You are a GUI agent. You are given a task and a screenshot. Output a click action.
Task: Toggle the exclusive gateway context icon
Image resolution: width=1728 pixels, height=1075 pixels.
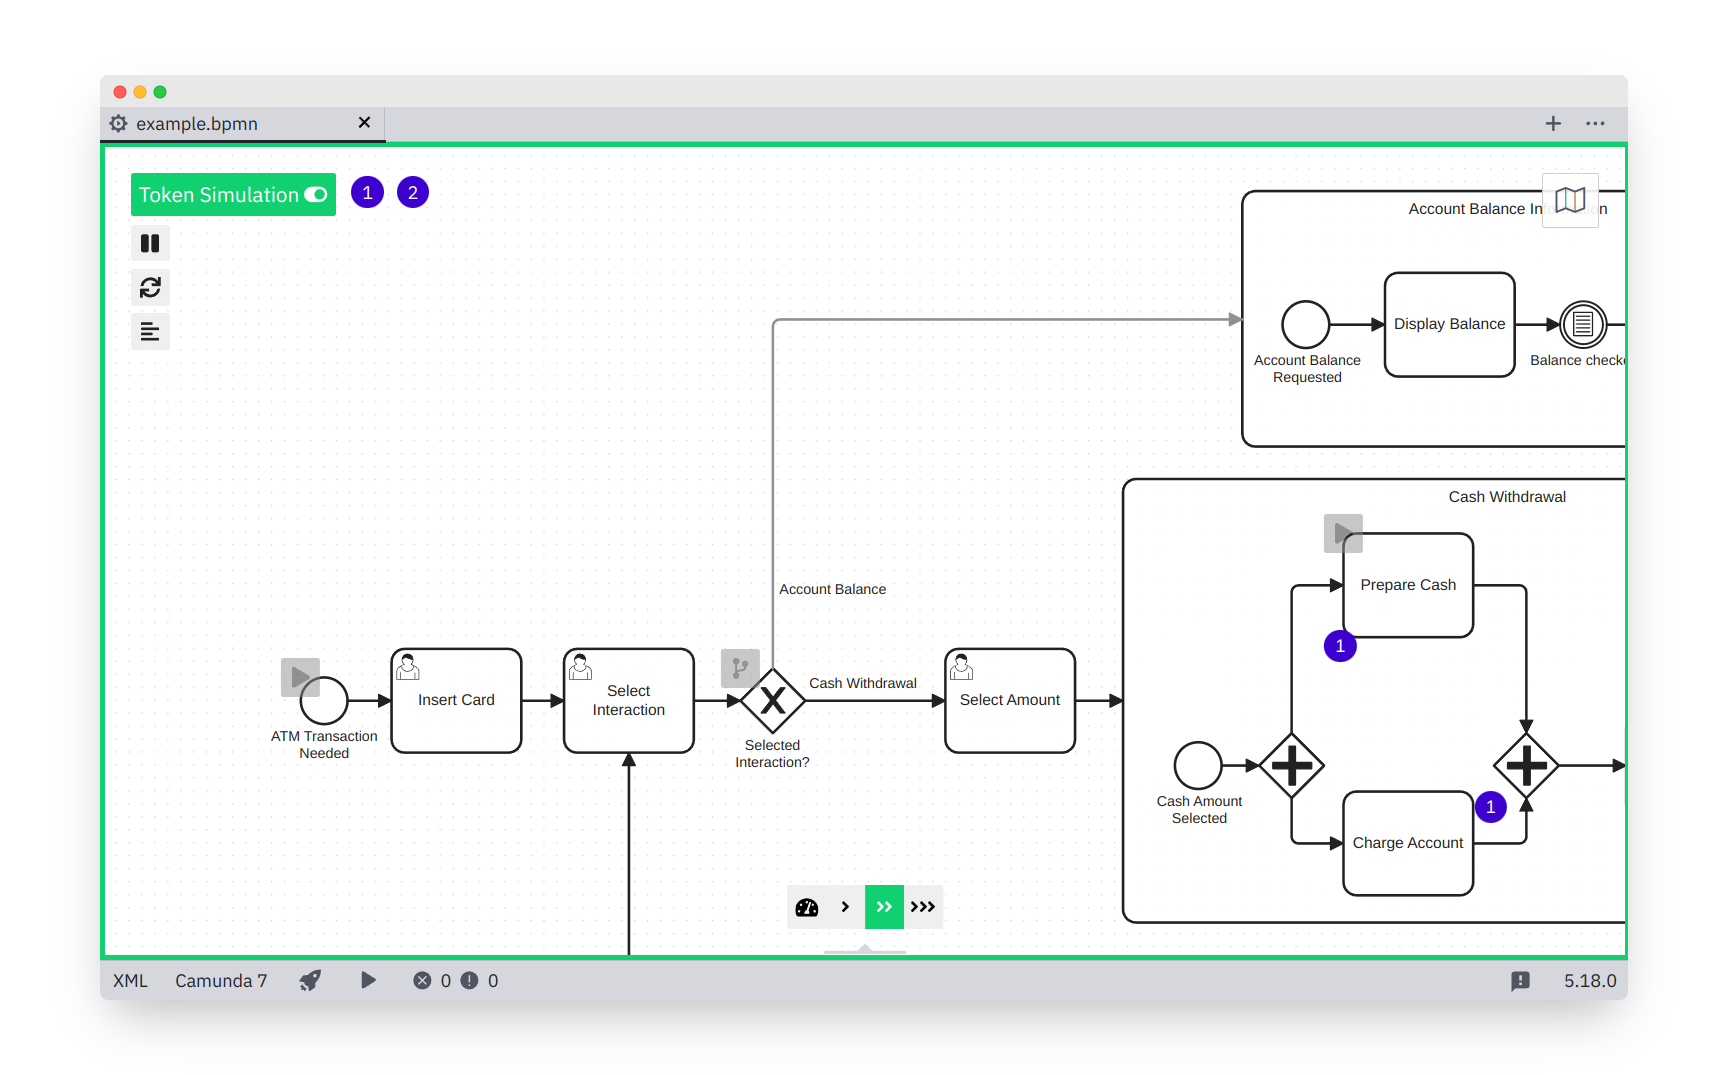pyautogui.click(x=740, y=668)
